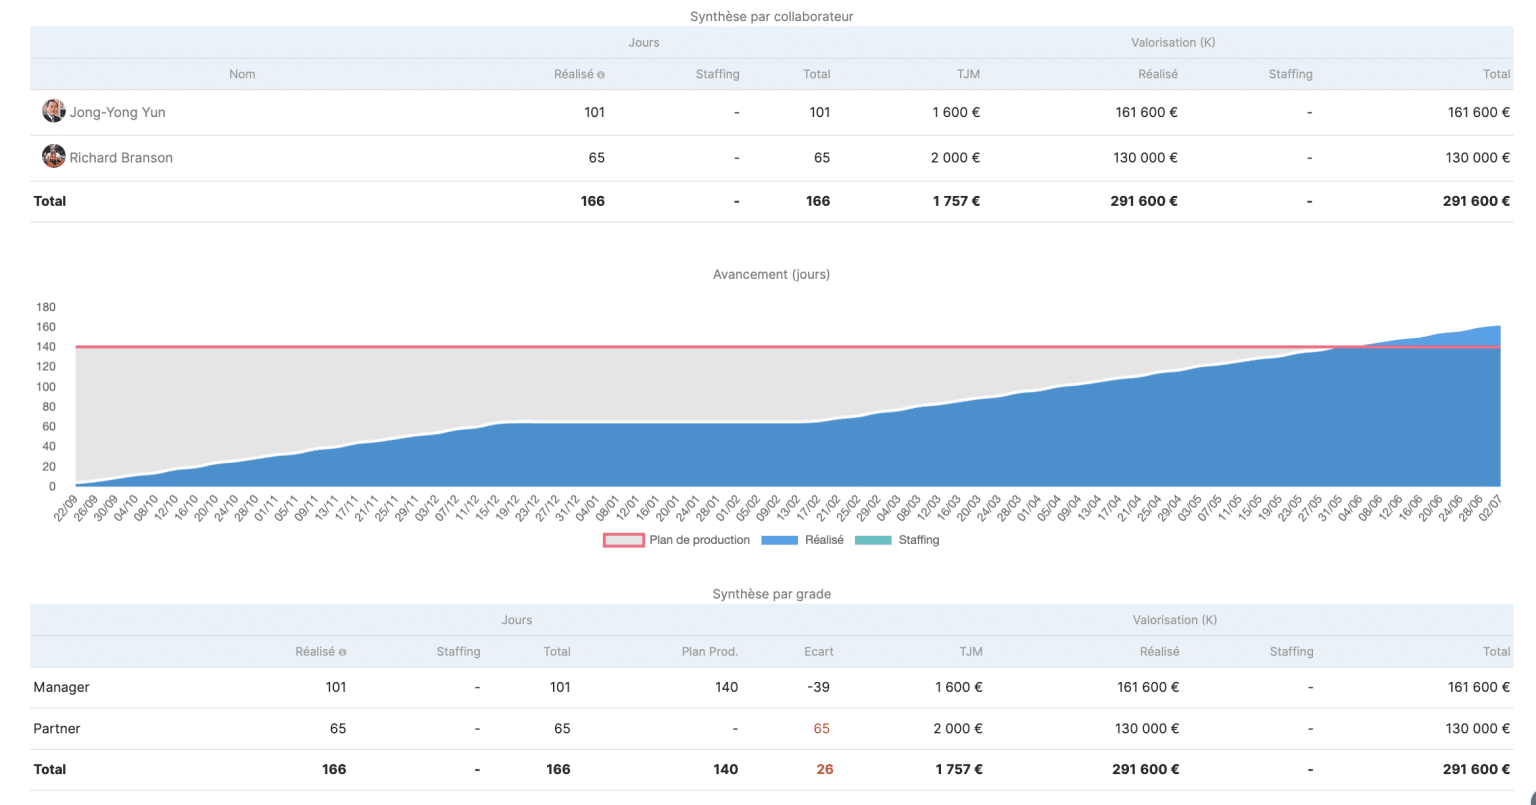
Task: Click info icon beside Réalisé in collaborator table
Action: coord(601,75)
